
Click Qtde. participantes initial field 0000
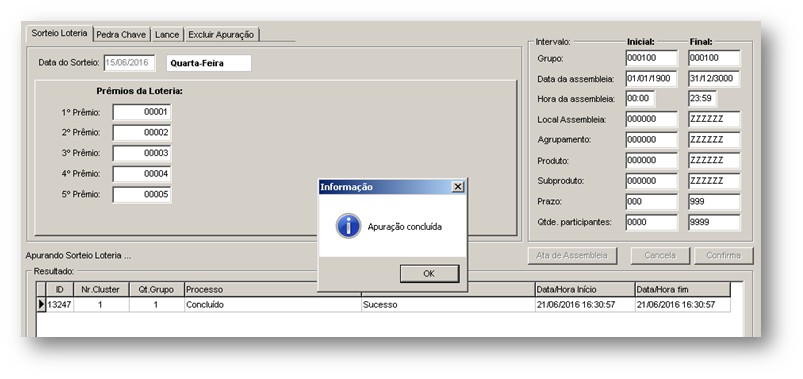click(651, 222)
